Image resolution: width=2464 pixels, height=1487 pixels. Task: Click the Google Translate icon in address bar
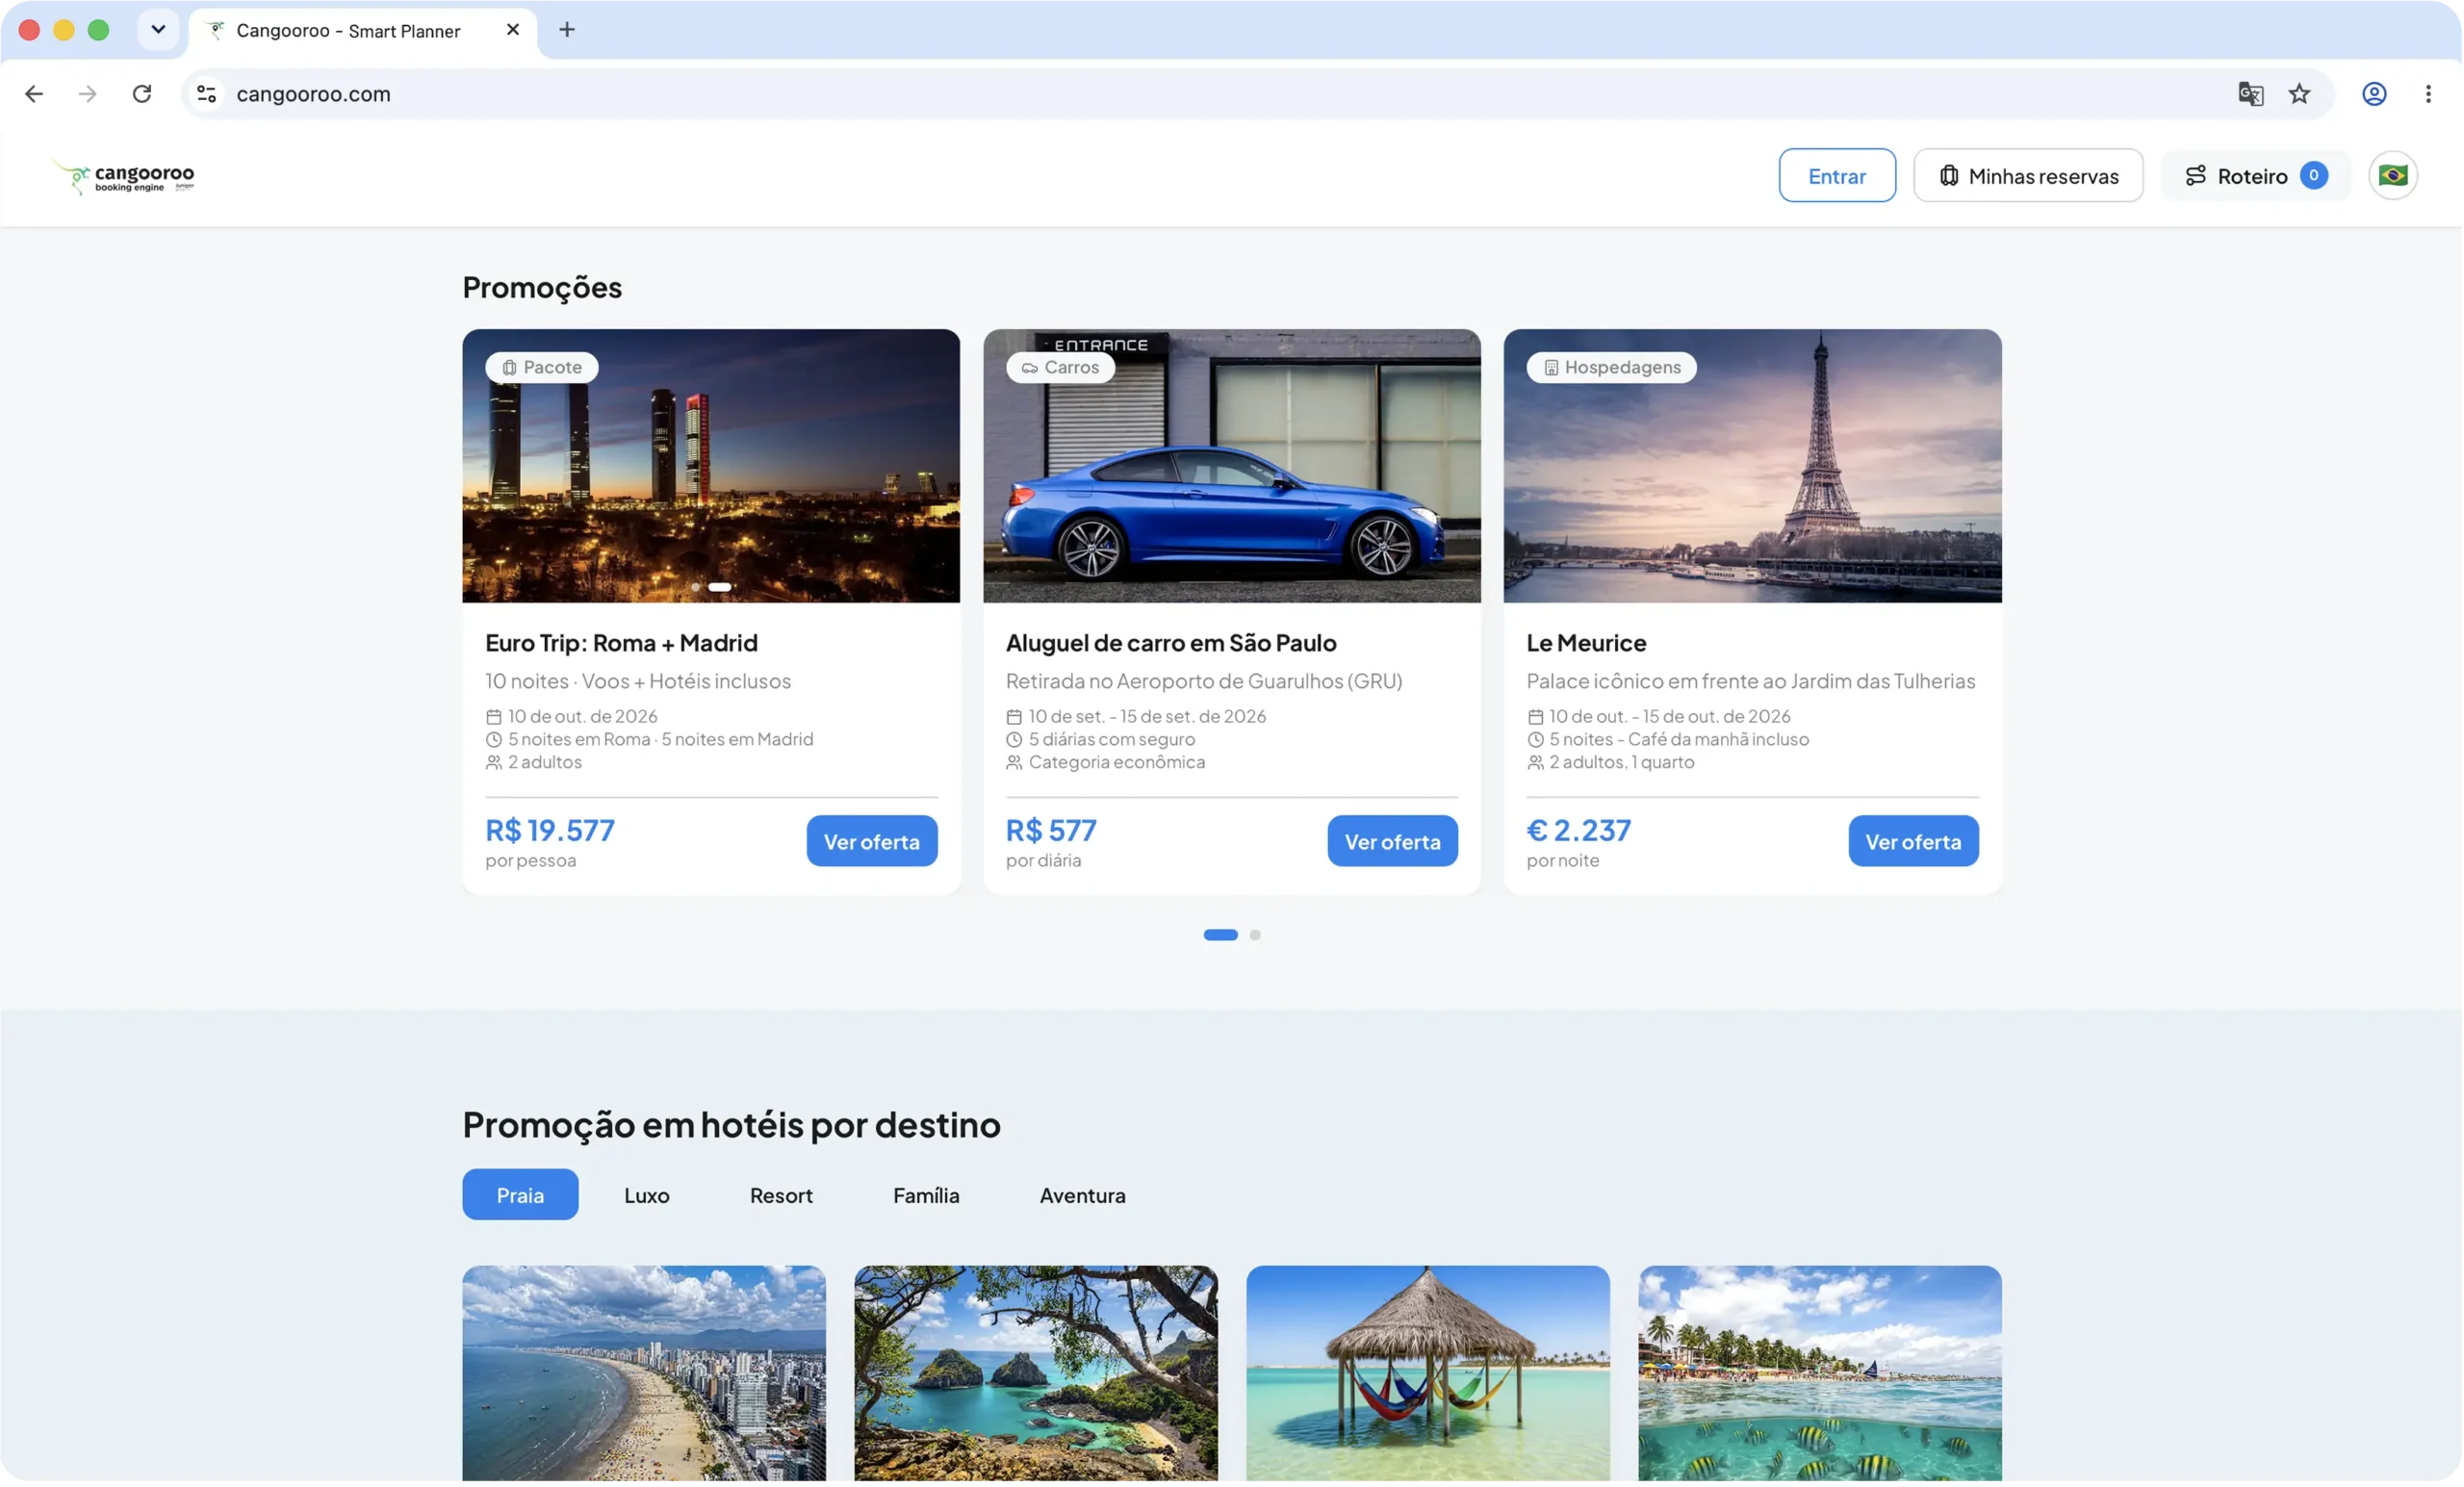pyautogui.click(x=2250, y=94)
